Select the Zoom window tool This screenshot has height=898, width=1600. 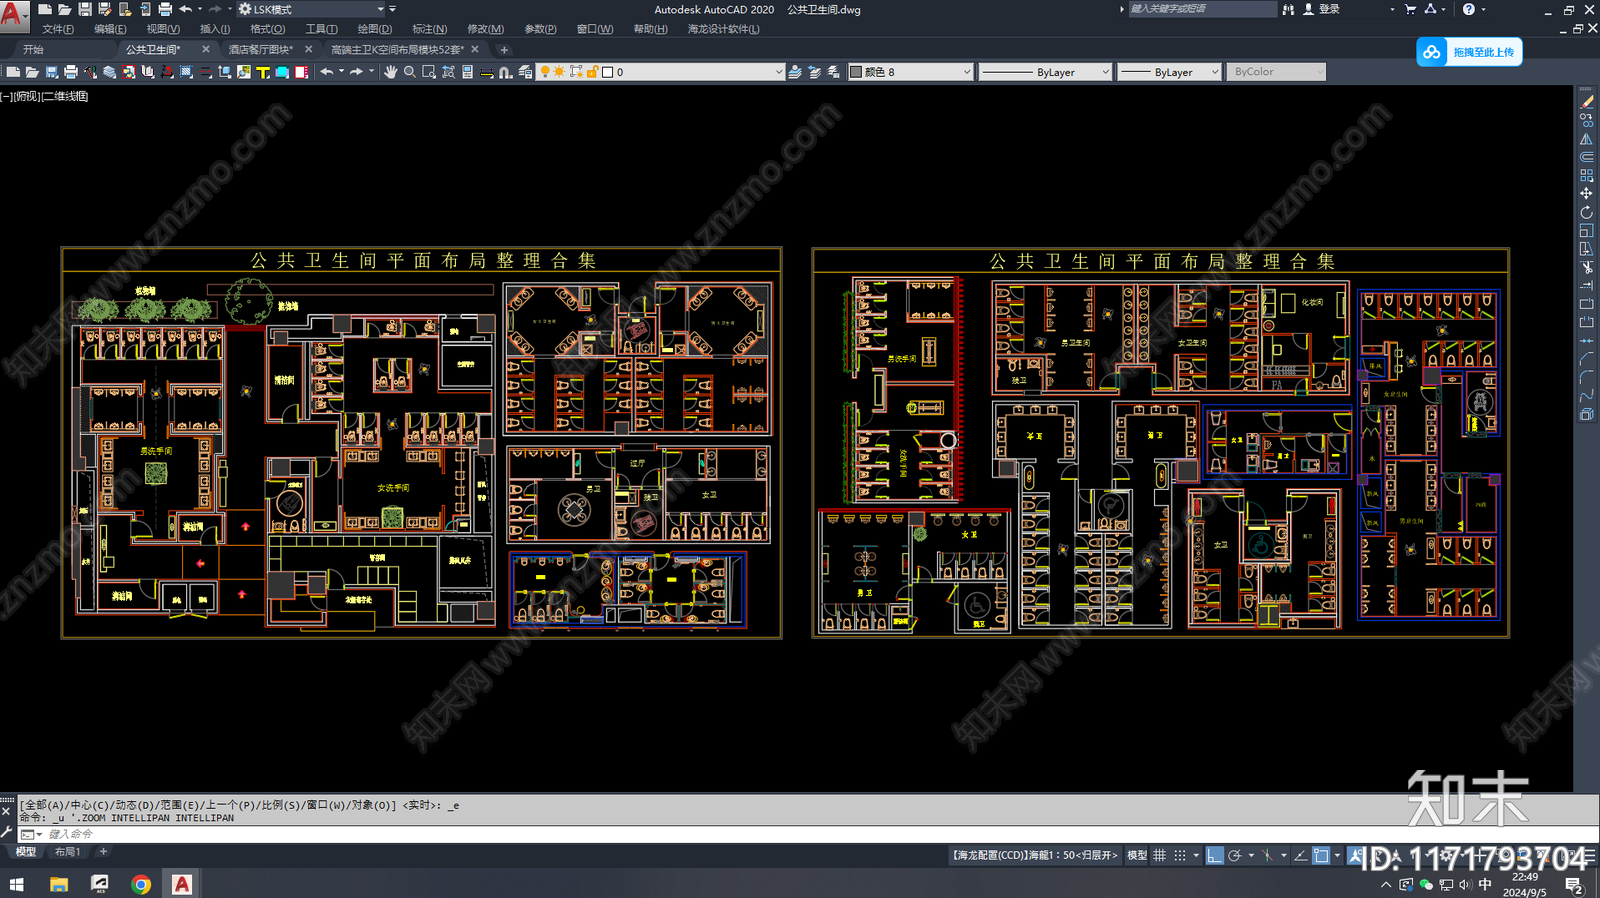[429, 72]
